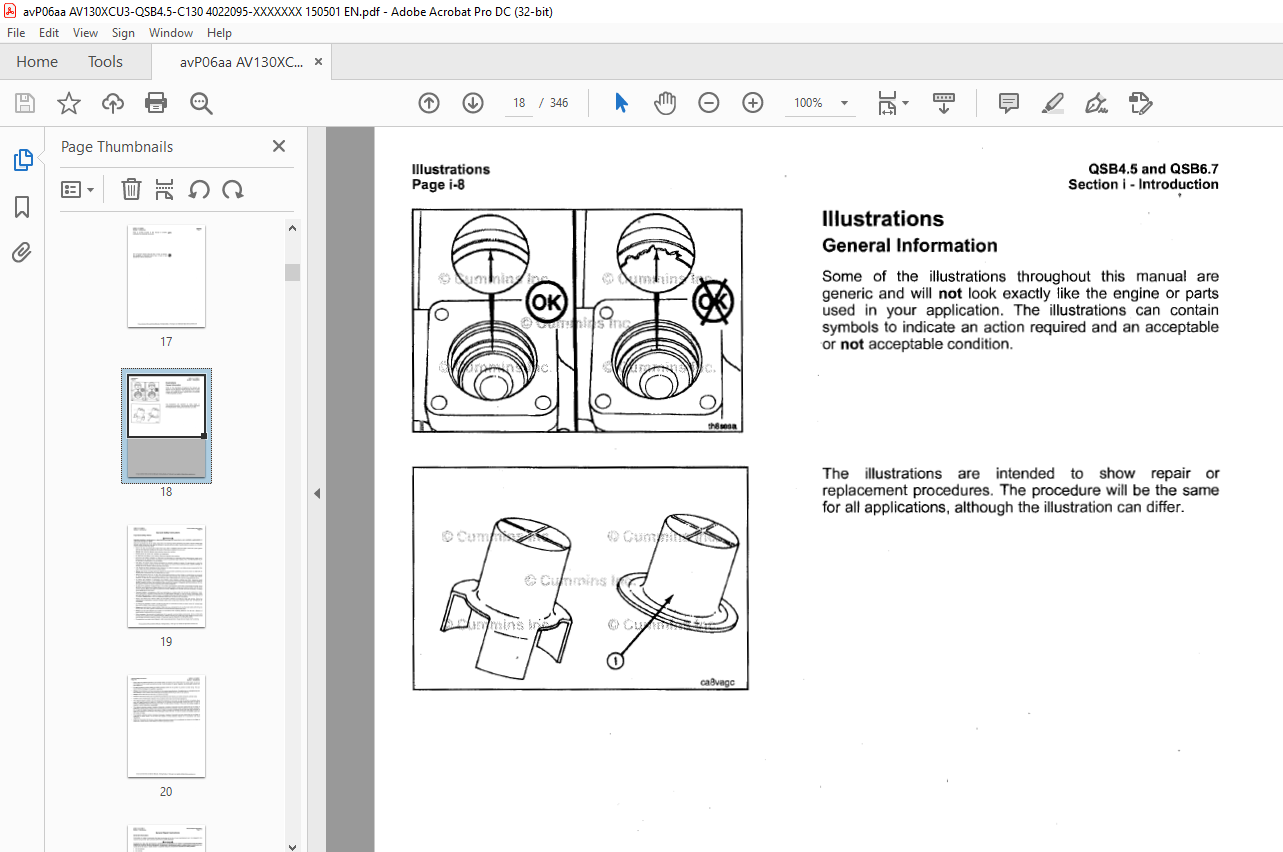This screenshot has width=1283, height=852.
Task: Open Page Thumbnails sidebar icon
Action: [x=22, y=160]
